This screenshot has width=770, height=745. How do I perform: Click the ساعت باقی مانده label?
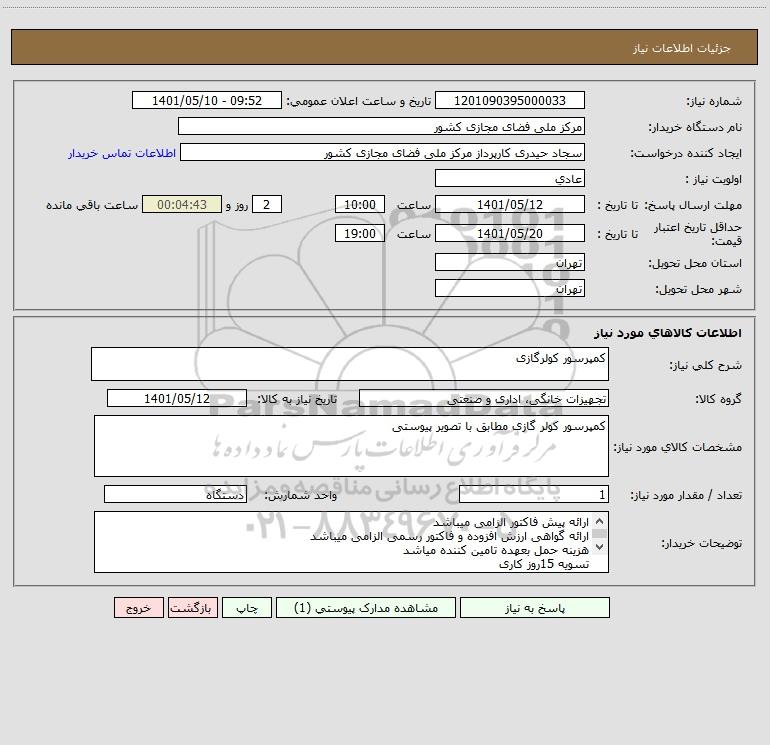click(x=92, y=205)
